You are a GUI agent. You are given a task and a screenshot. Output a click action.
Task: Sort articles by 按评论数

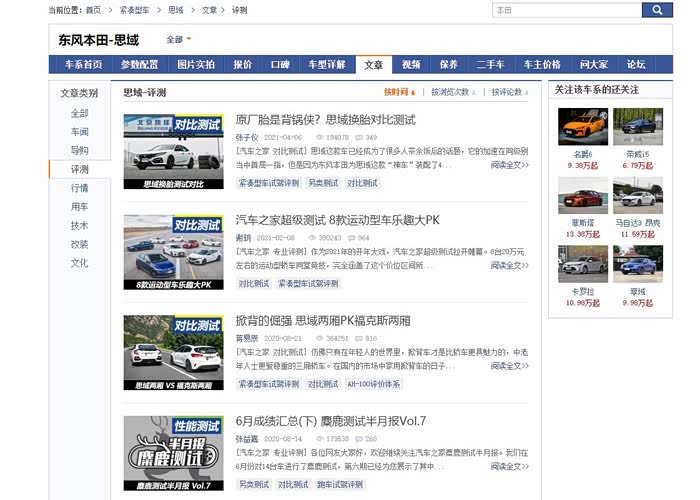tap(509, 92)
